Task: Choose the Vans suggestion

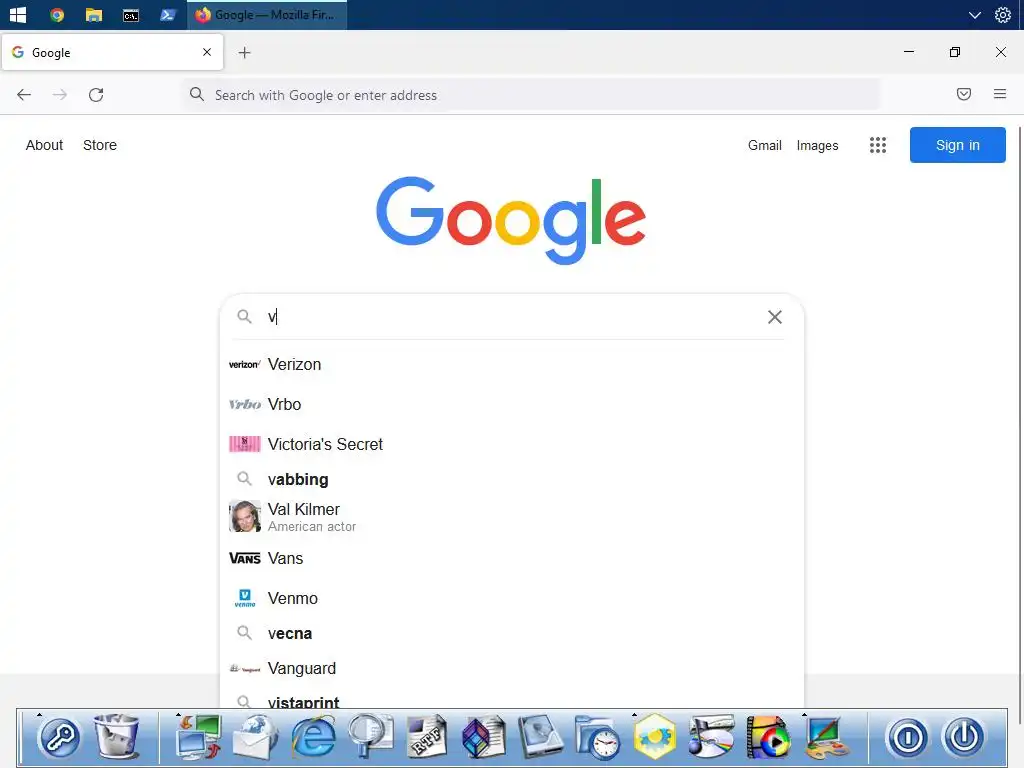Action: [x=512, y=558]
